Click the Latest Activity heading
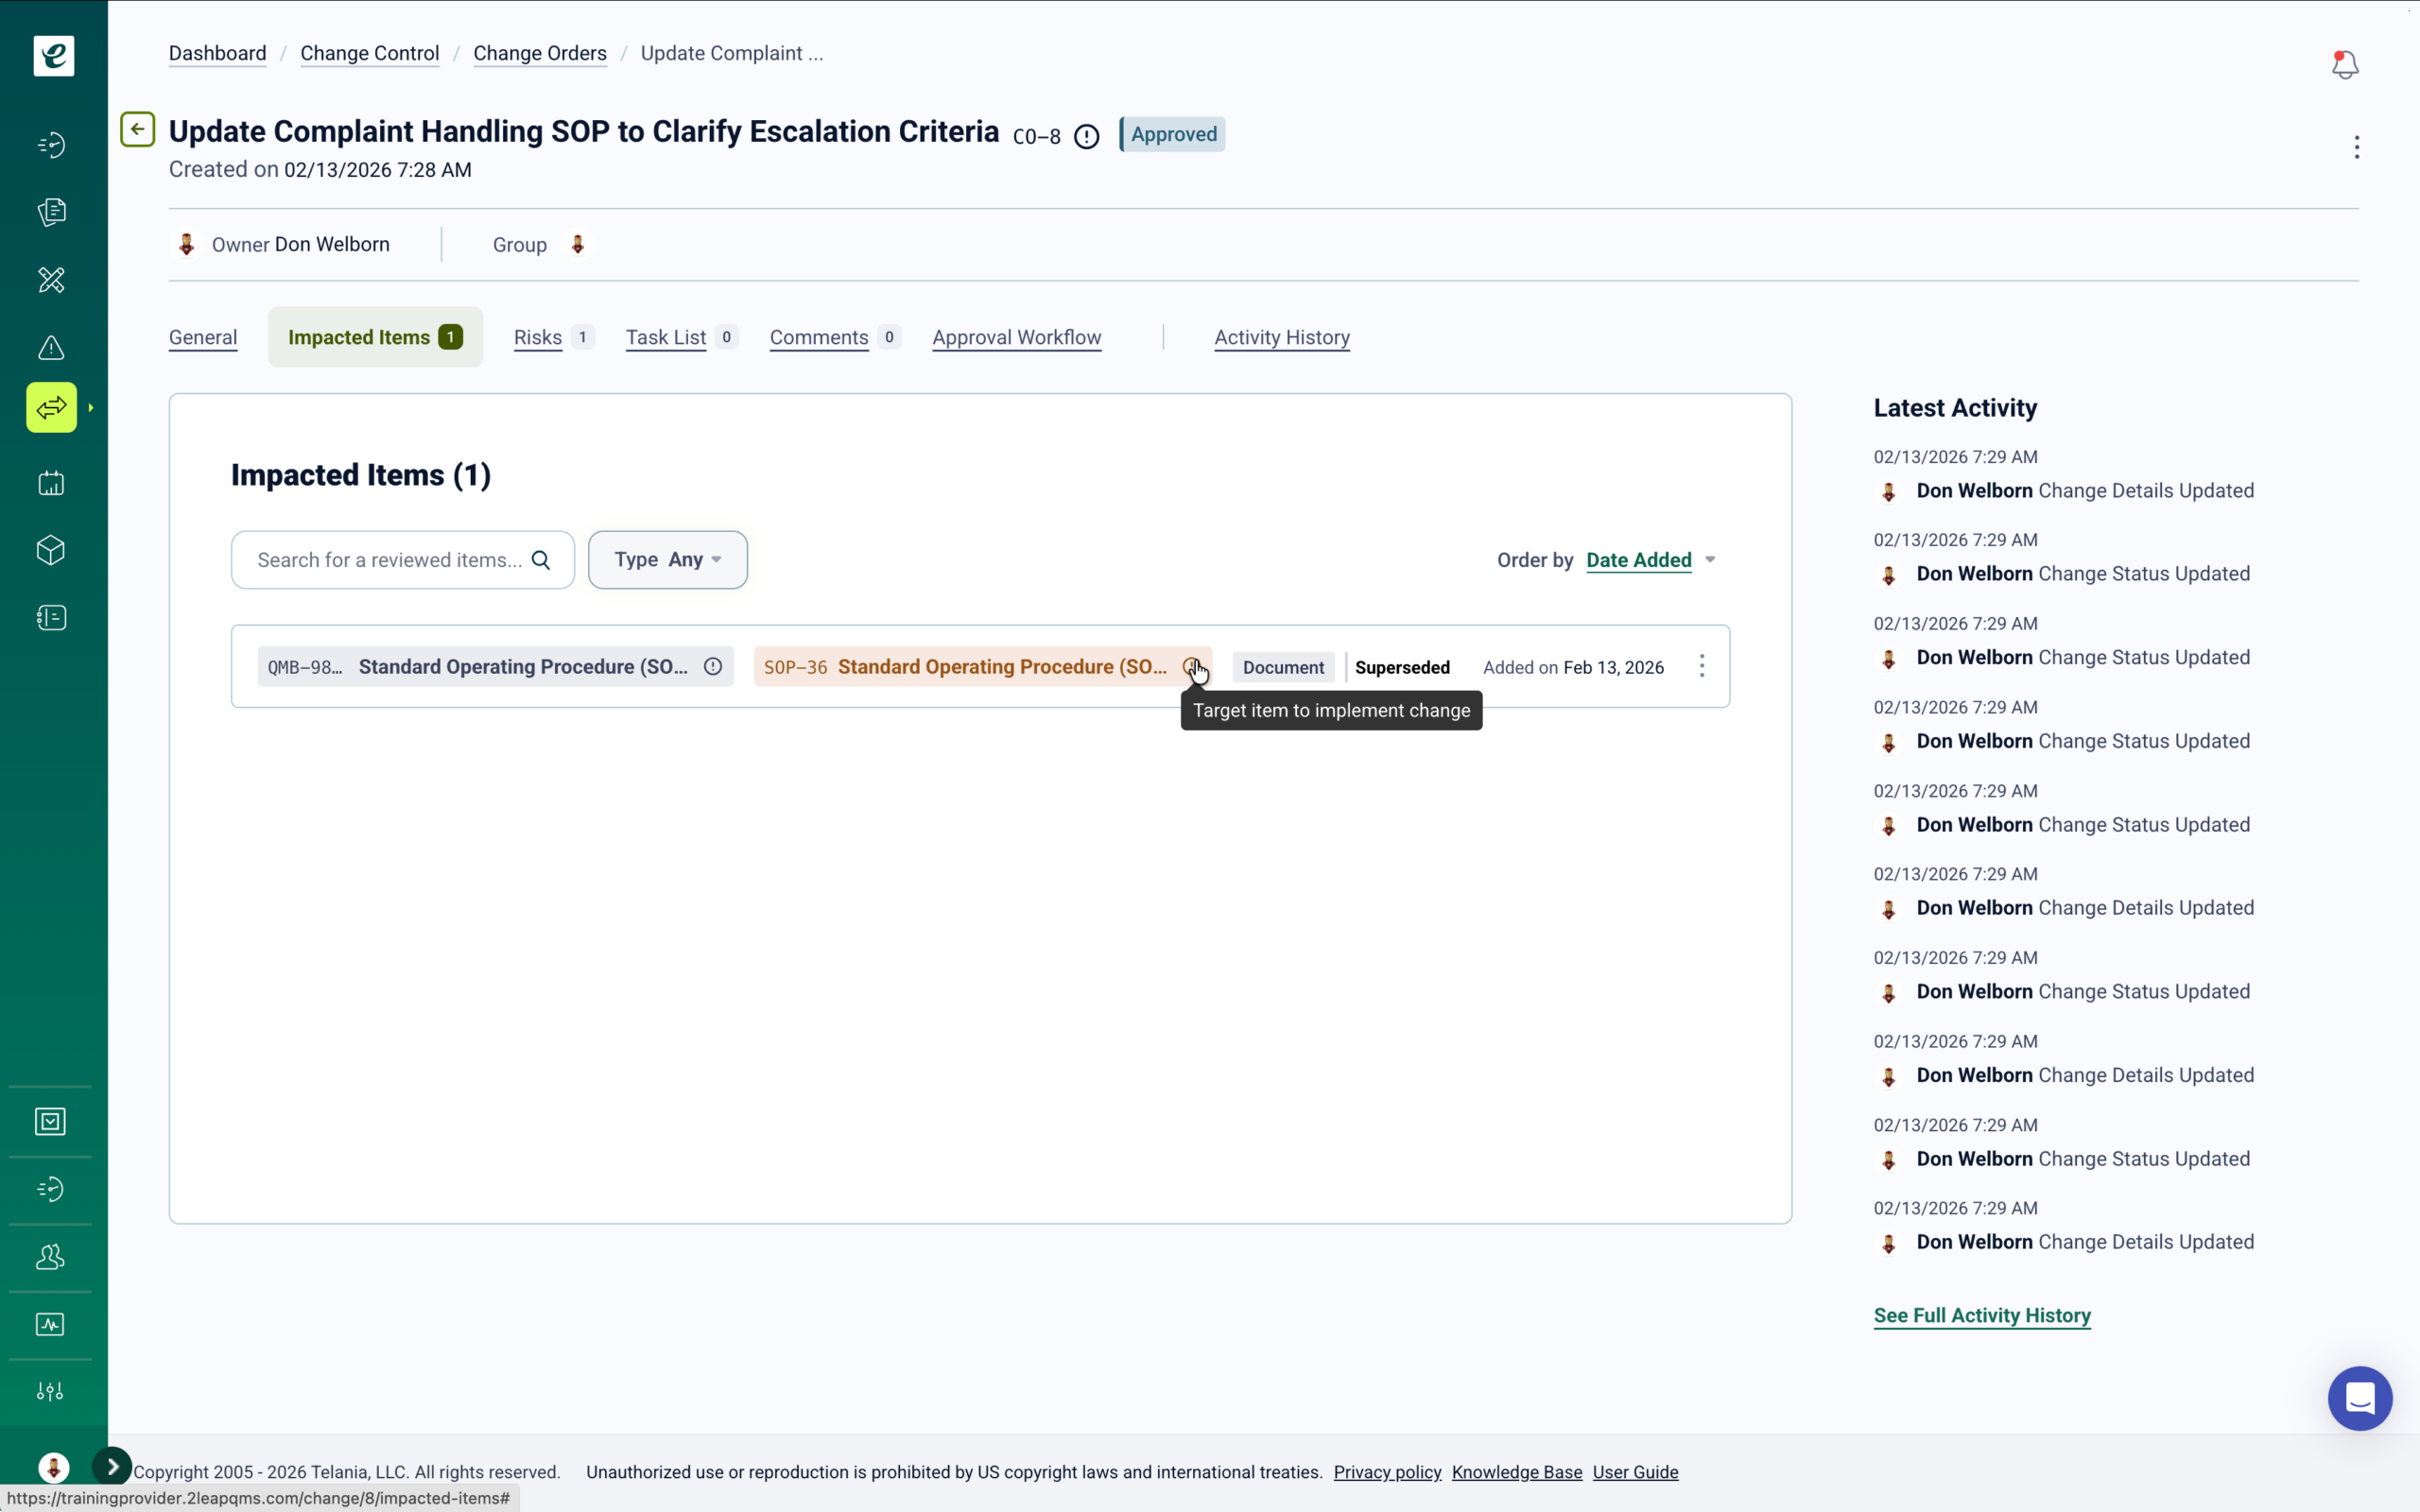The width and height of the screenshot is (2420, 1512). 1955,408
